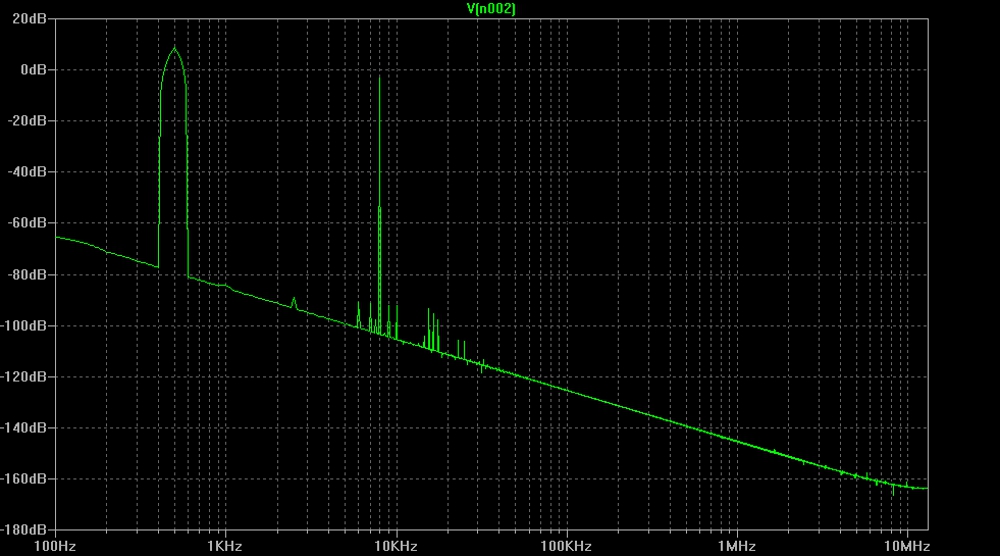Select the -20dB axis tick label
Viewport: 1000px width, 556px height.
tap(31, 121)
